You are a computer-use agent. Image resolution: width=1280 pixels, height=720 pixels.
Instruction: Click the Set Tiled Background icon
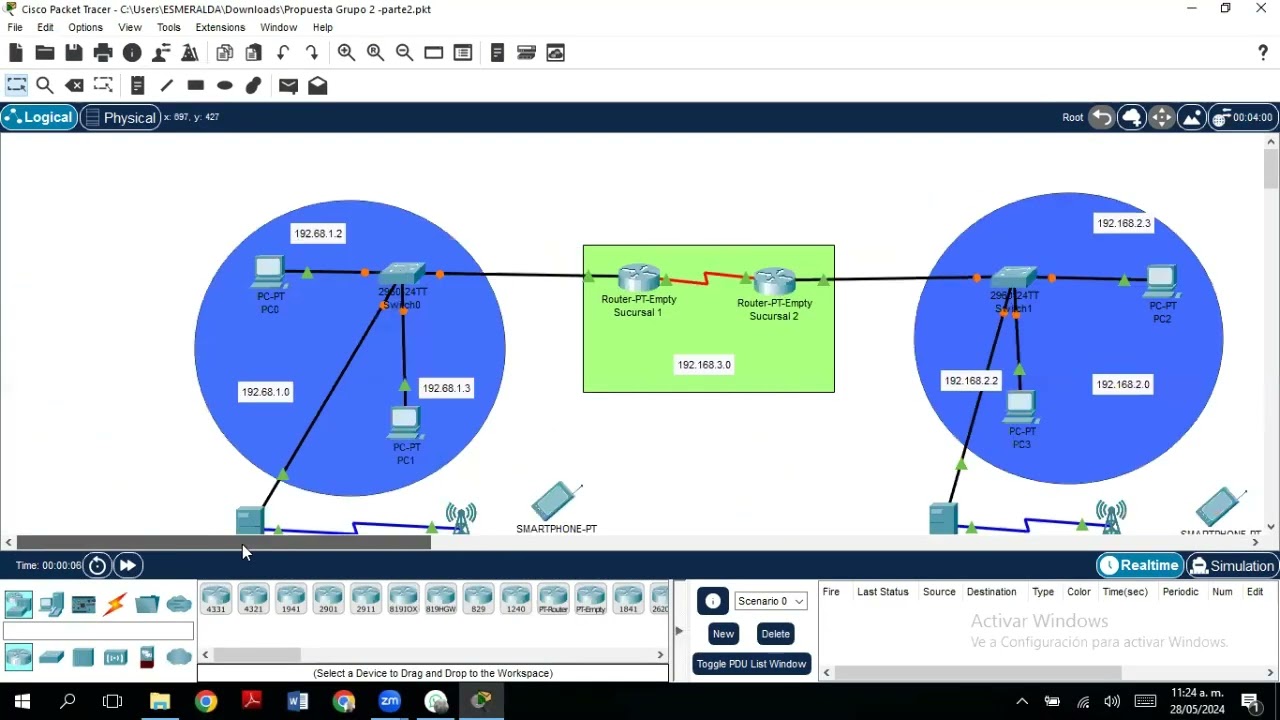point(1192,117)
